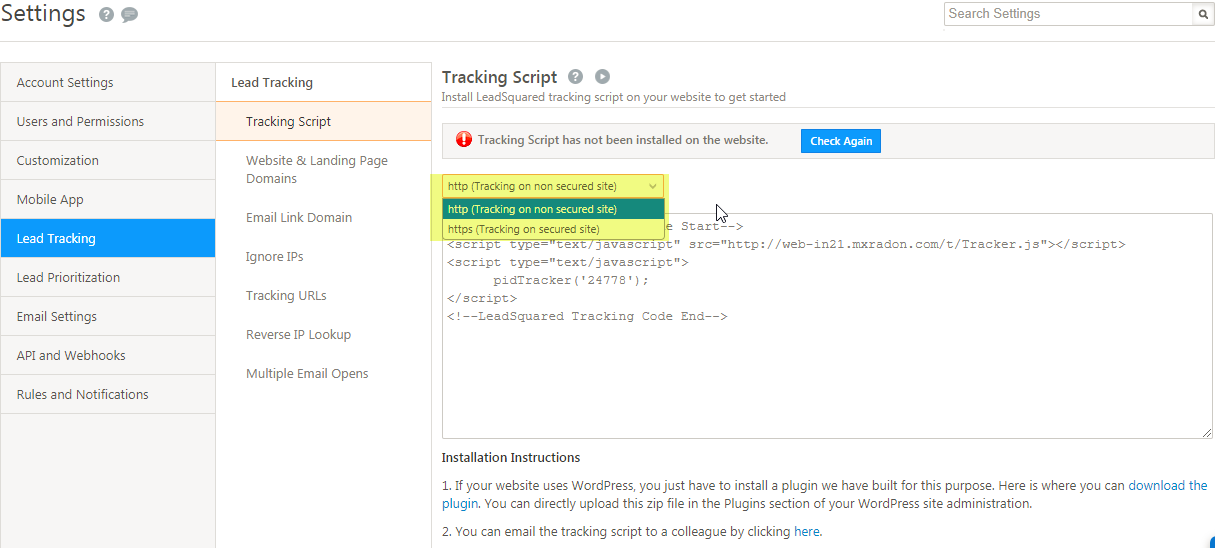Screen dimensions: 1215x548
Task: Expand the http tracking protocol dropdown
Action: pyautogui.click(x=553, y=186)
